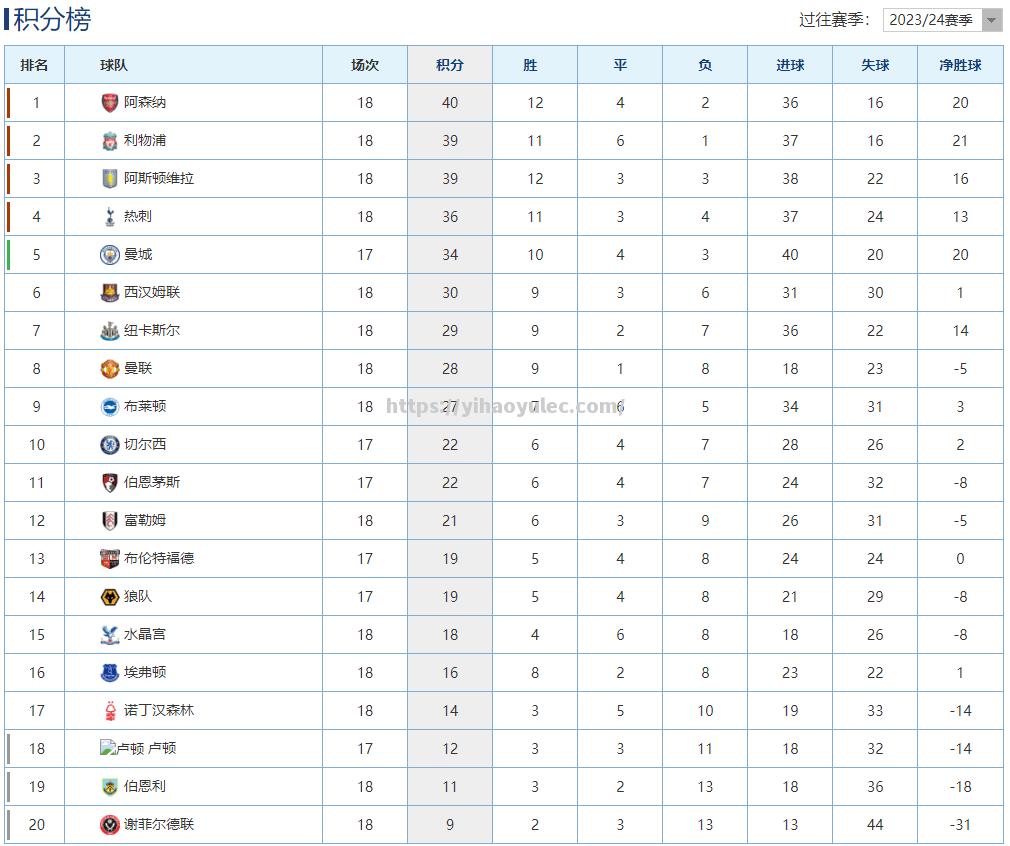Open the 布莱顿 team link
This screenshot has height=846, width=1010.
pos(145,407)
